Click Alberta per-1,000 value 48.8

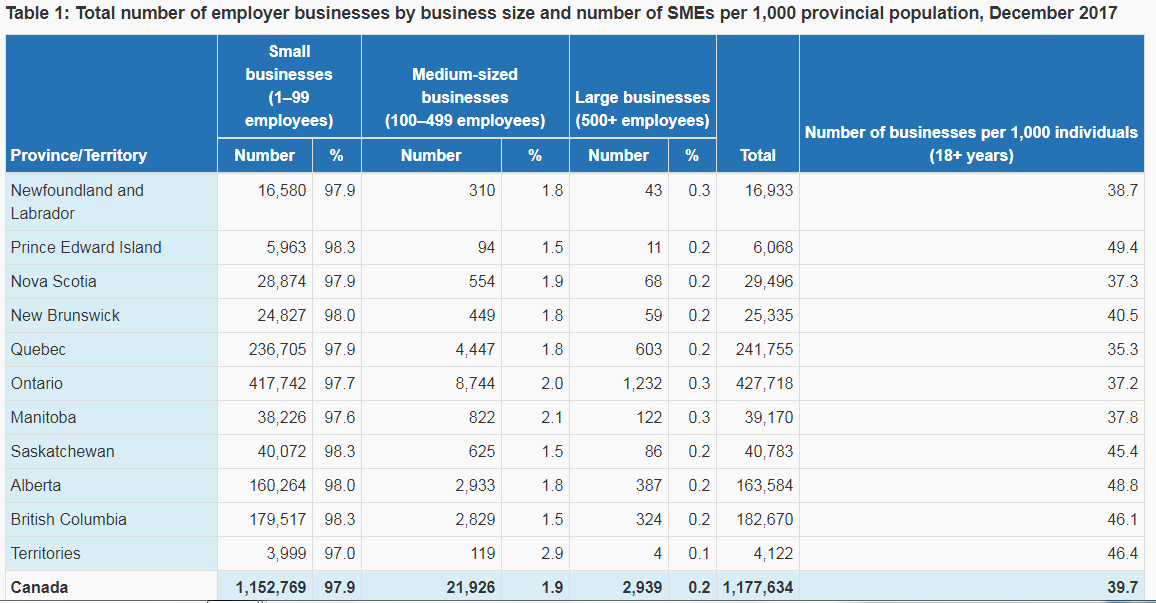point(1122,485)
